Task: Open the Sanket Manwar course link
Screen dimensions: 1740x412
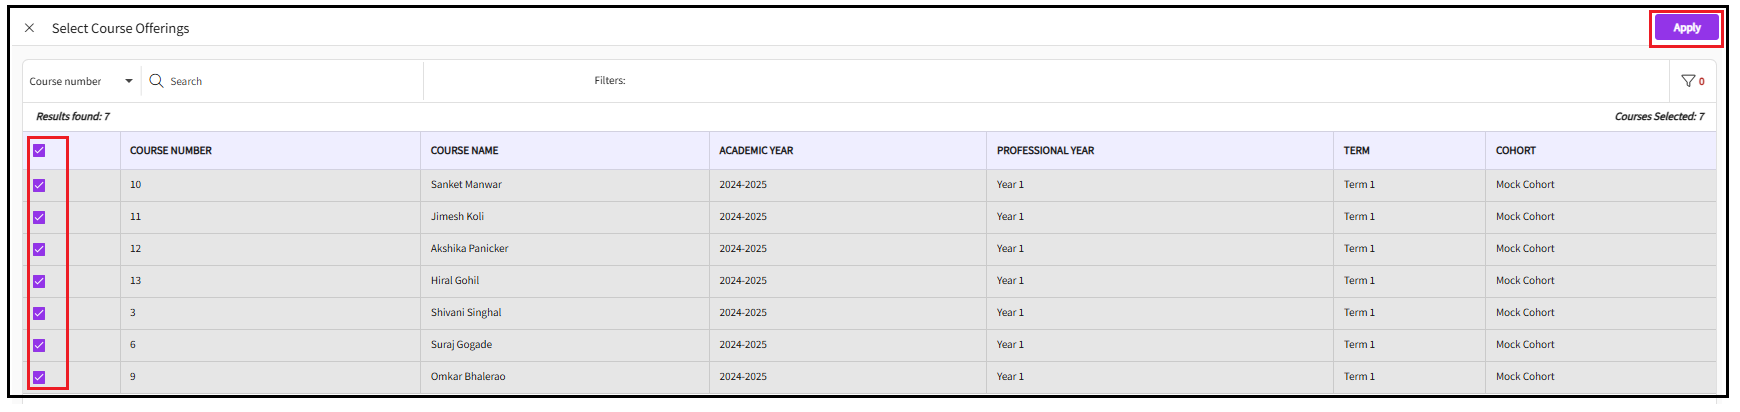Action: tap(466, 185)
